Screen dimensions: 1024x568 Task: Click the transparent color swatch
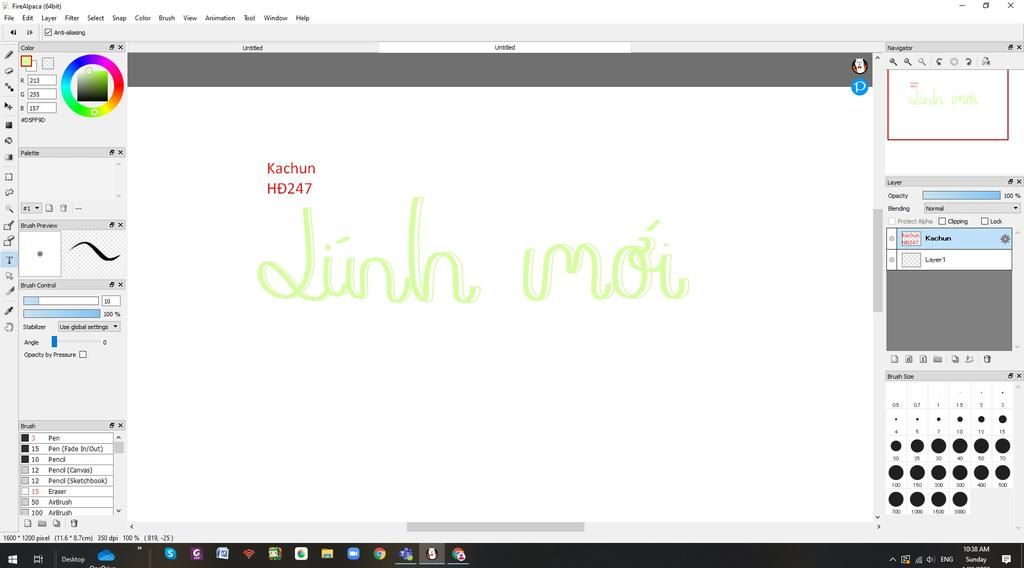point(48,63)
